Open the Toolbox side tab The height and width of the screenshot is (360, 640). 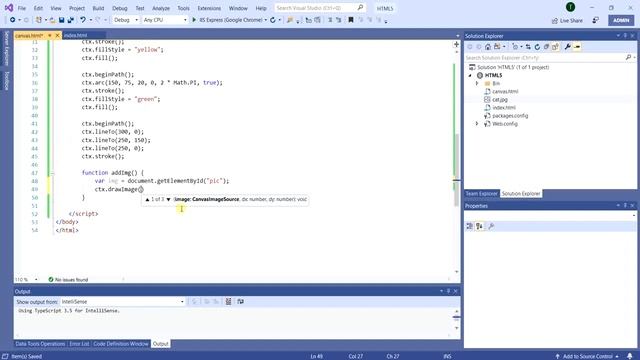click(7, 80)
